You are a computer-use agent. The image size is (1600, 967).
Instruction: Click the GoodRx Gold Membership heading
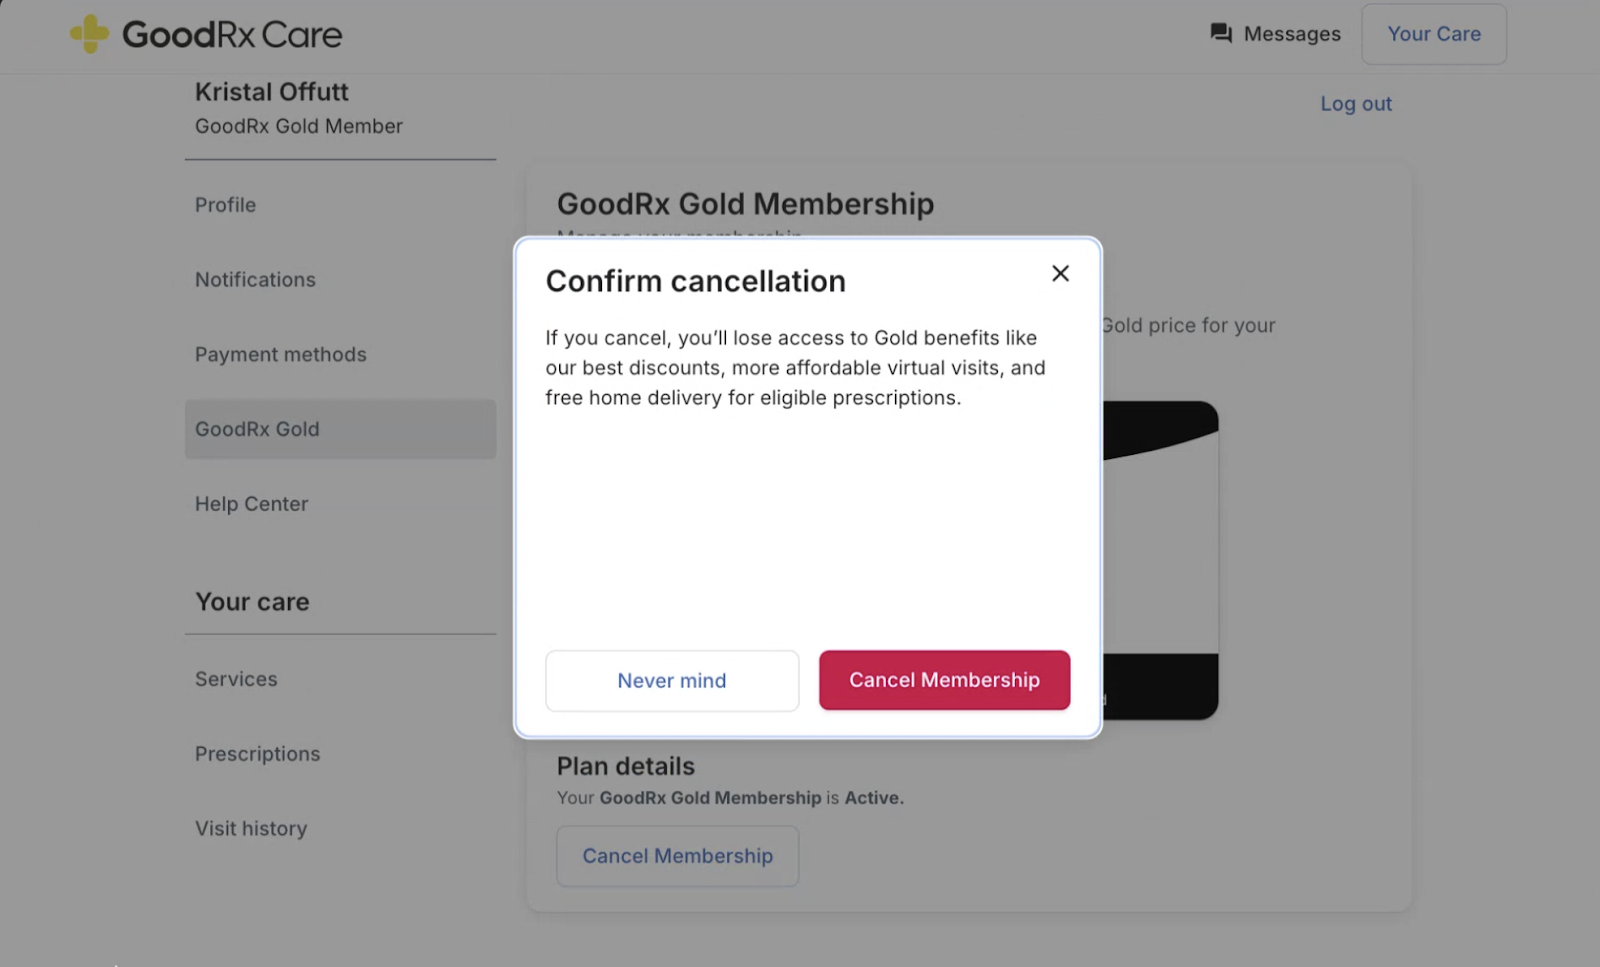pyautogui.click(x=745, y=203)
